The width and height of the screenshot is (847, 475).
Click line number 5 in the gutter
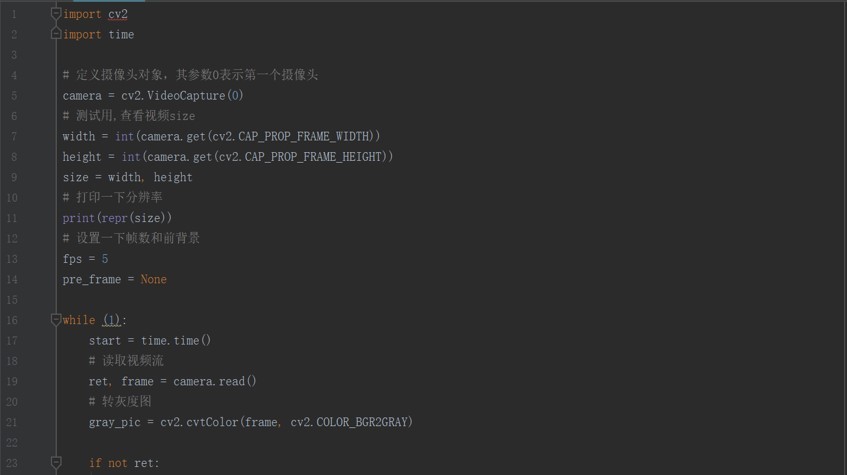coord(14,96)
